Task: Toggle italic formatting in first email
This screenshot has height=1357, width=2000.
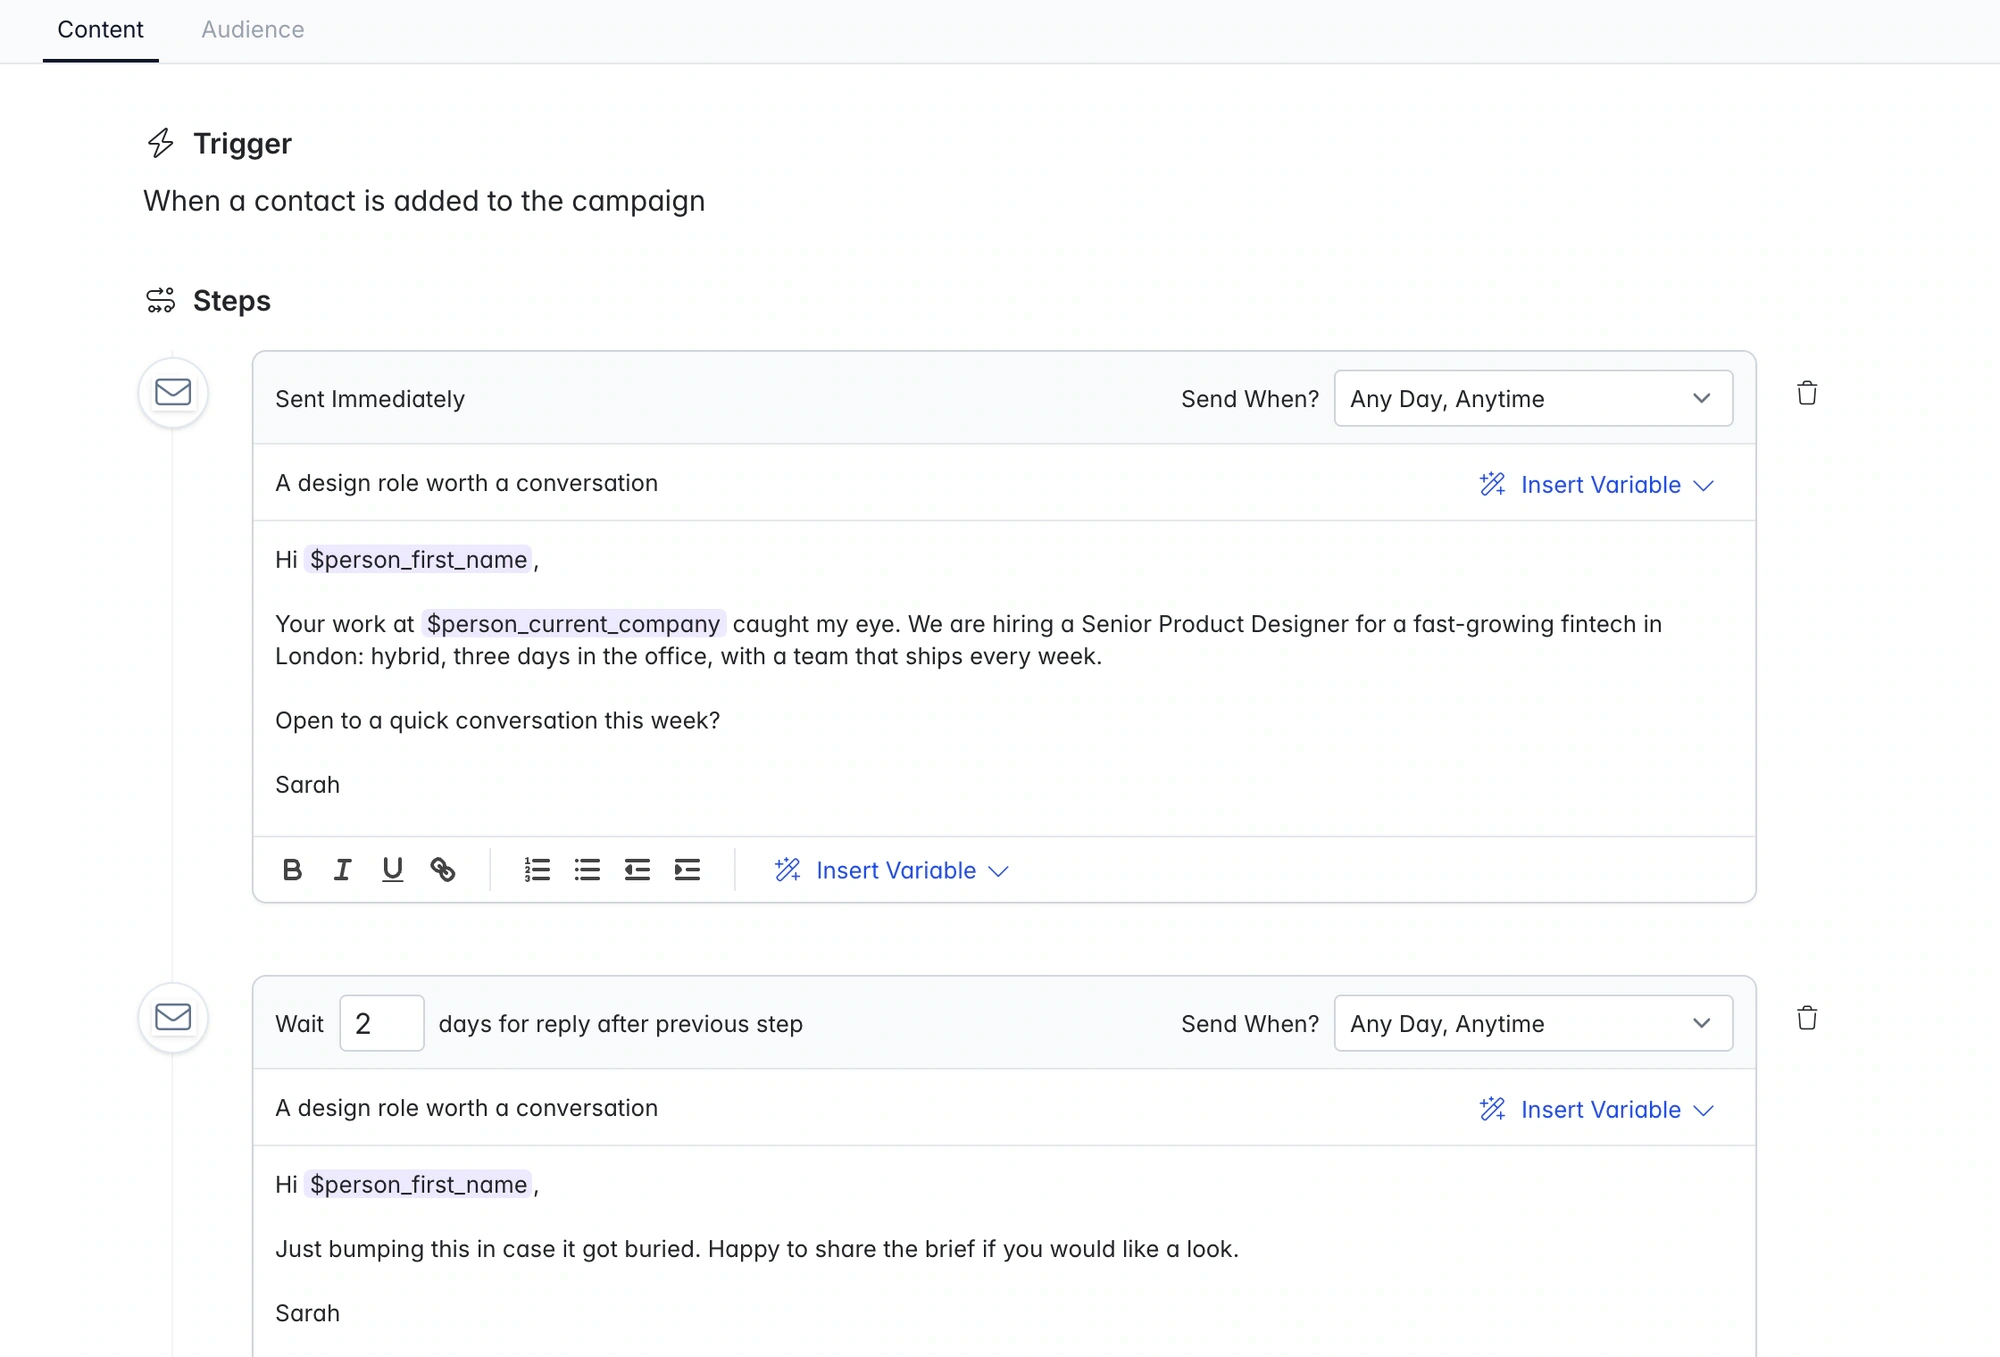Action: 342,870
